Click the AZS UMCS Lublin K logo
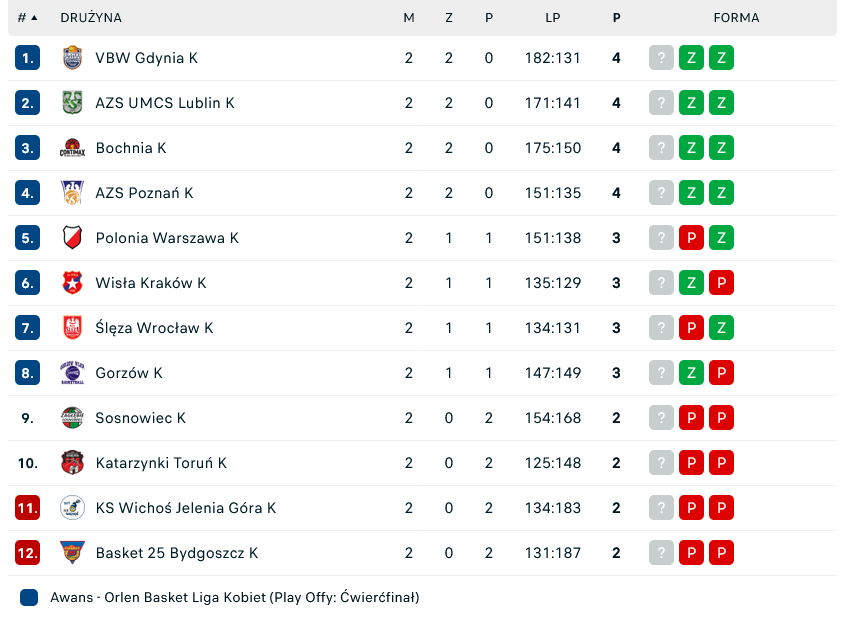 (72, 103)
